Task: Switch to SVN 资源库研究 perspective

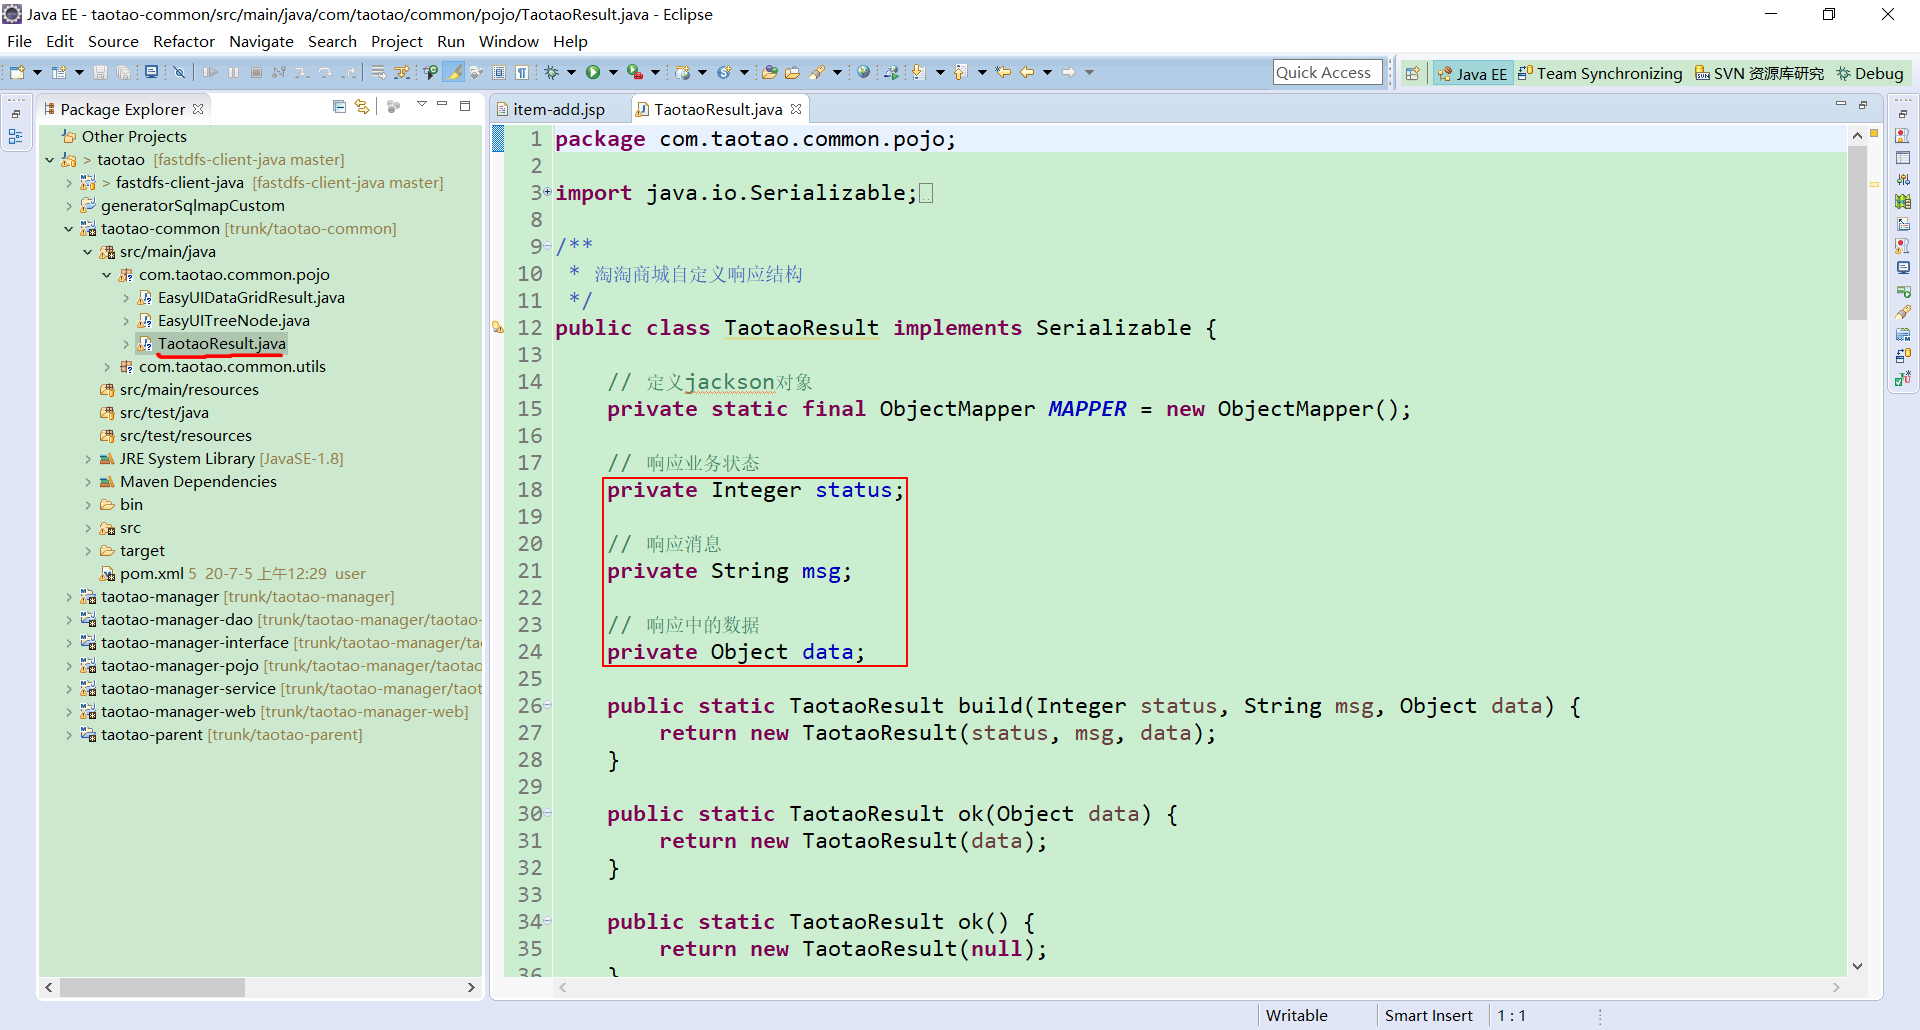Action: (x=1759, y=73)
